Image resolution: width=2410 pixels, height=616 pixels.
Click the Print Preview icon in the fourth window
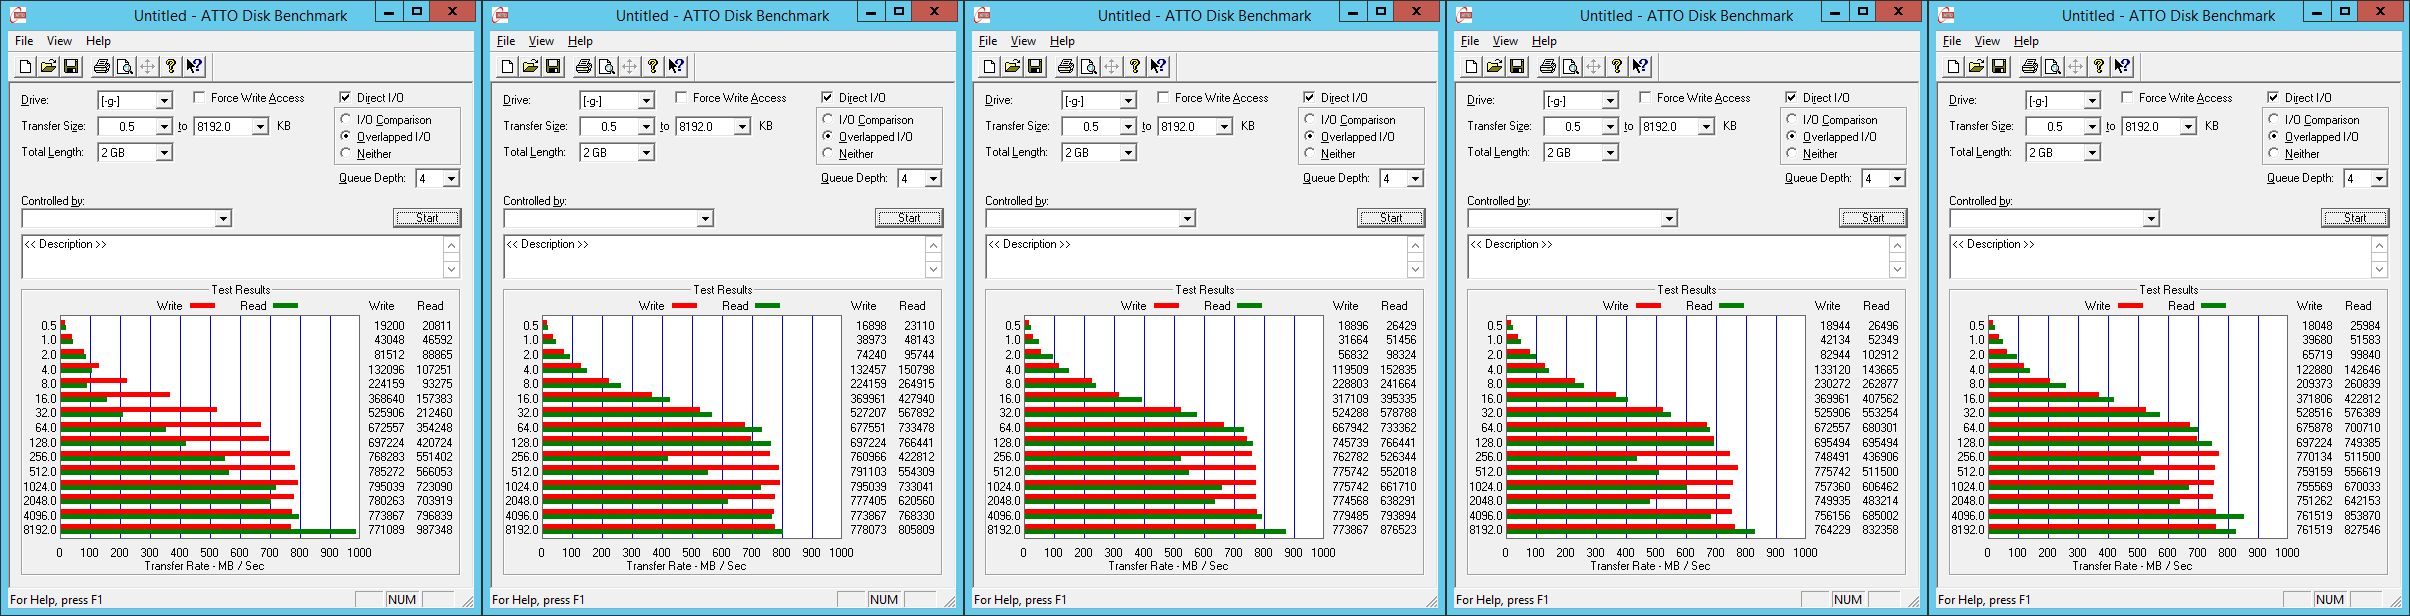[1570, 67]
